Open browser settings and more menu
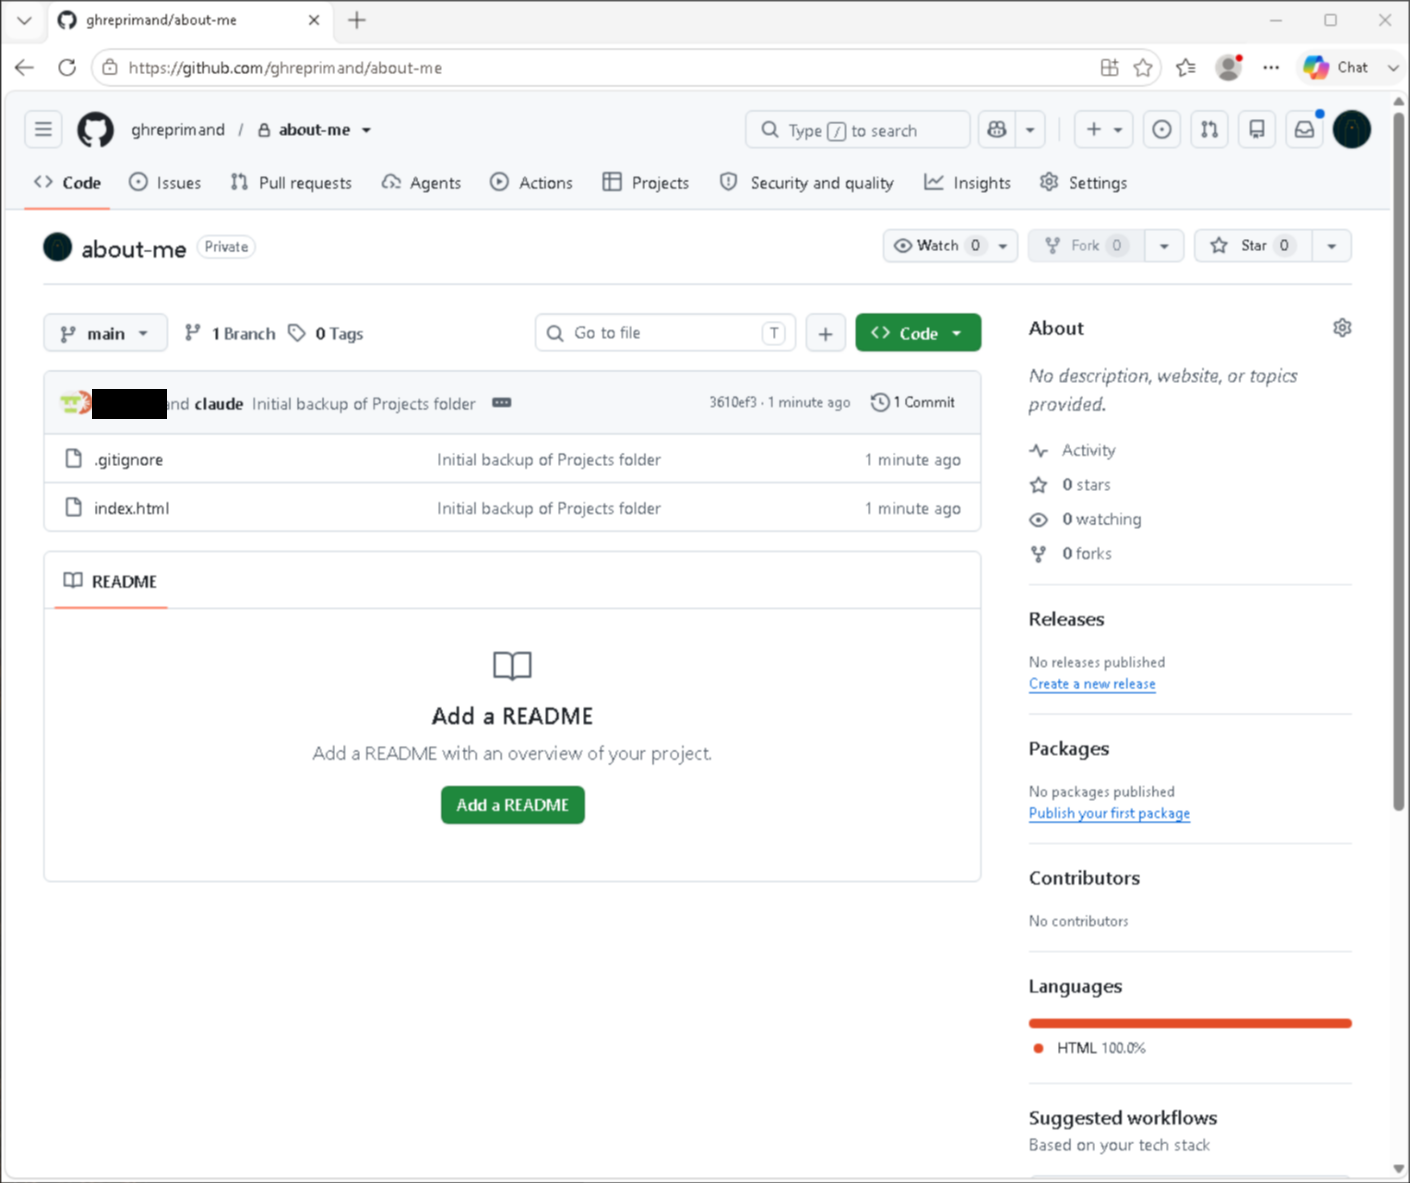 (x=1271, y=68)
